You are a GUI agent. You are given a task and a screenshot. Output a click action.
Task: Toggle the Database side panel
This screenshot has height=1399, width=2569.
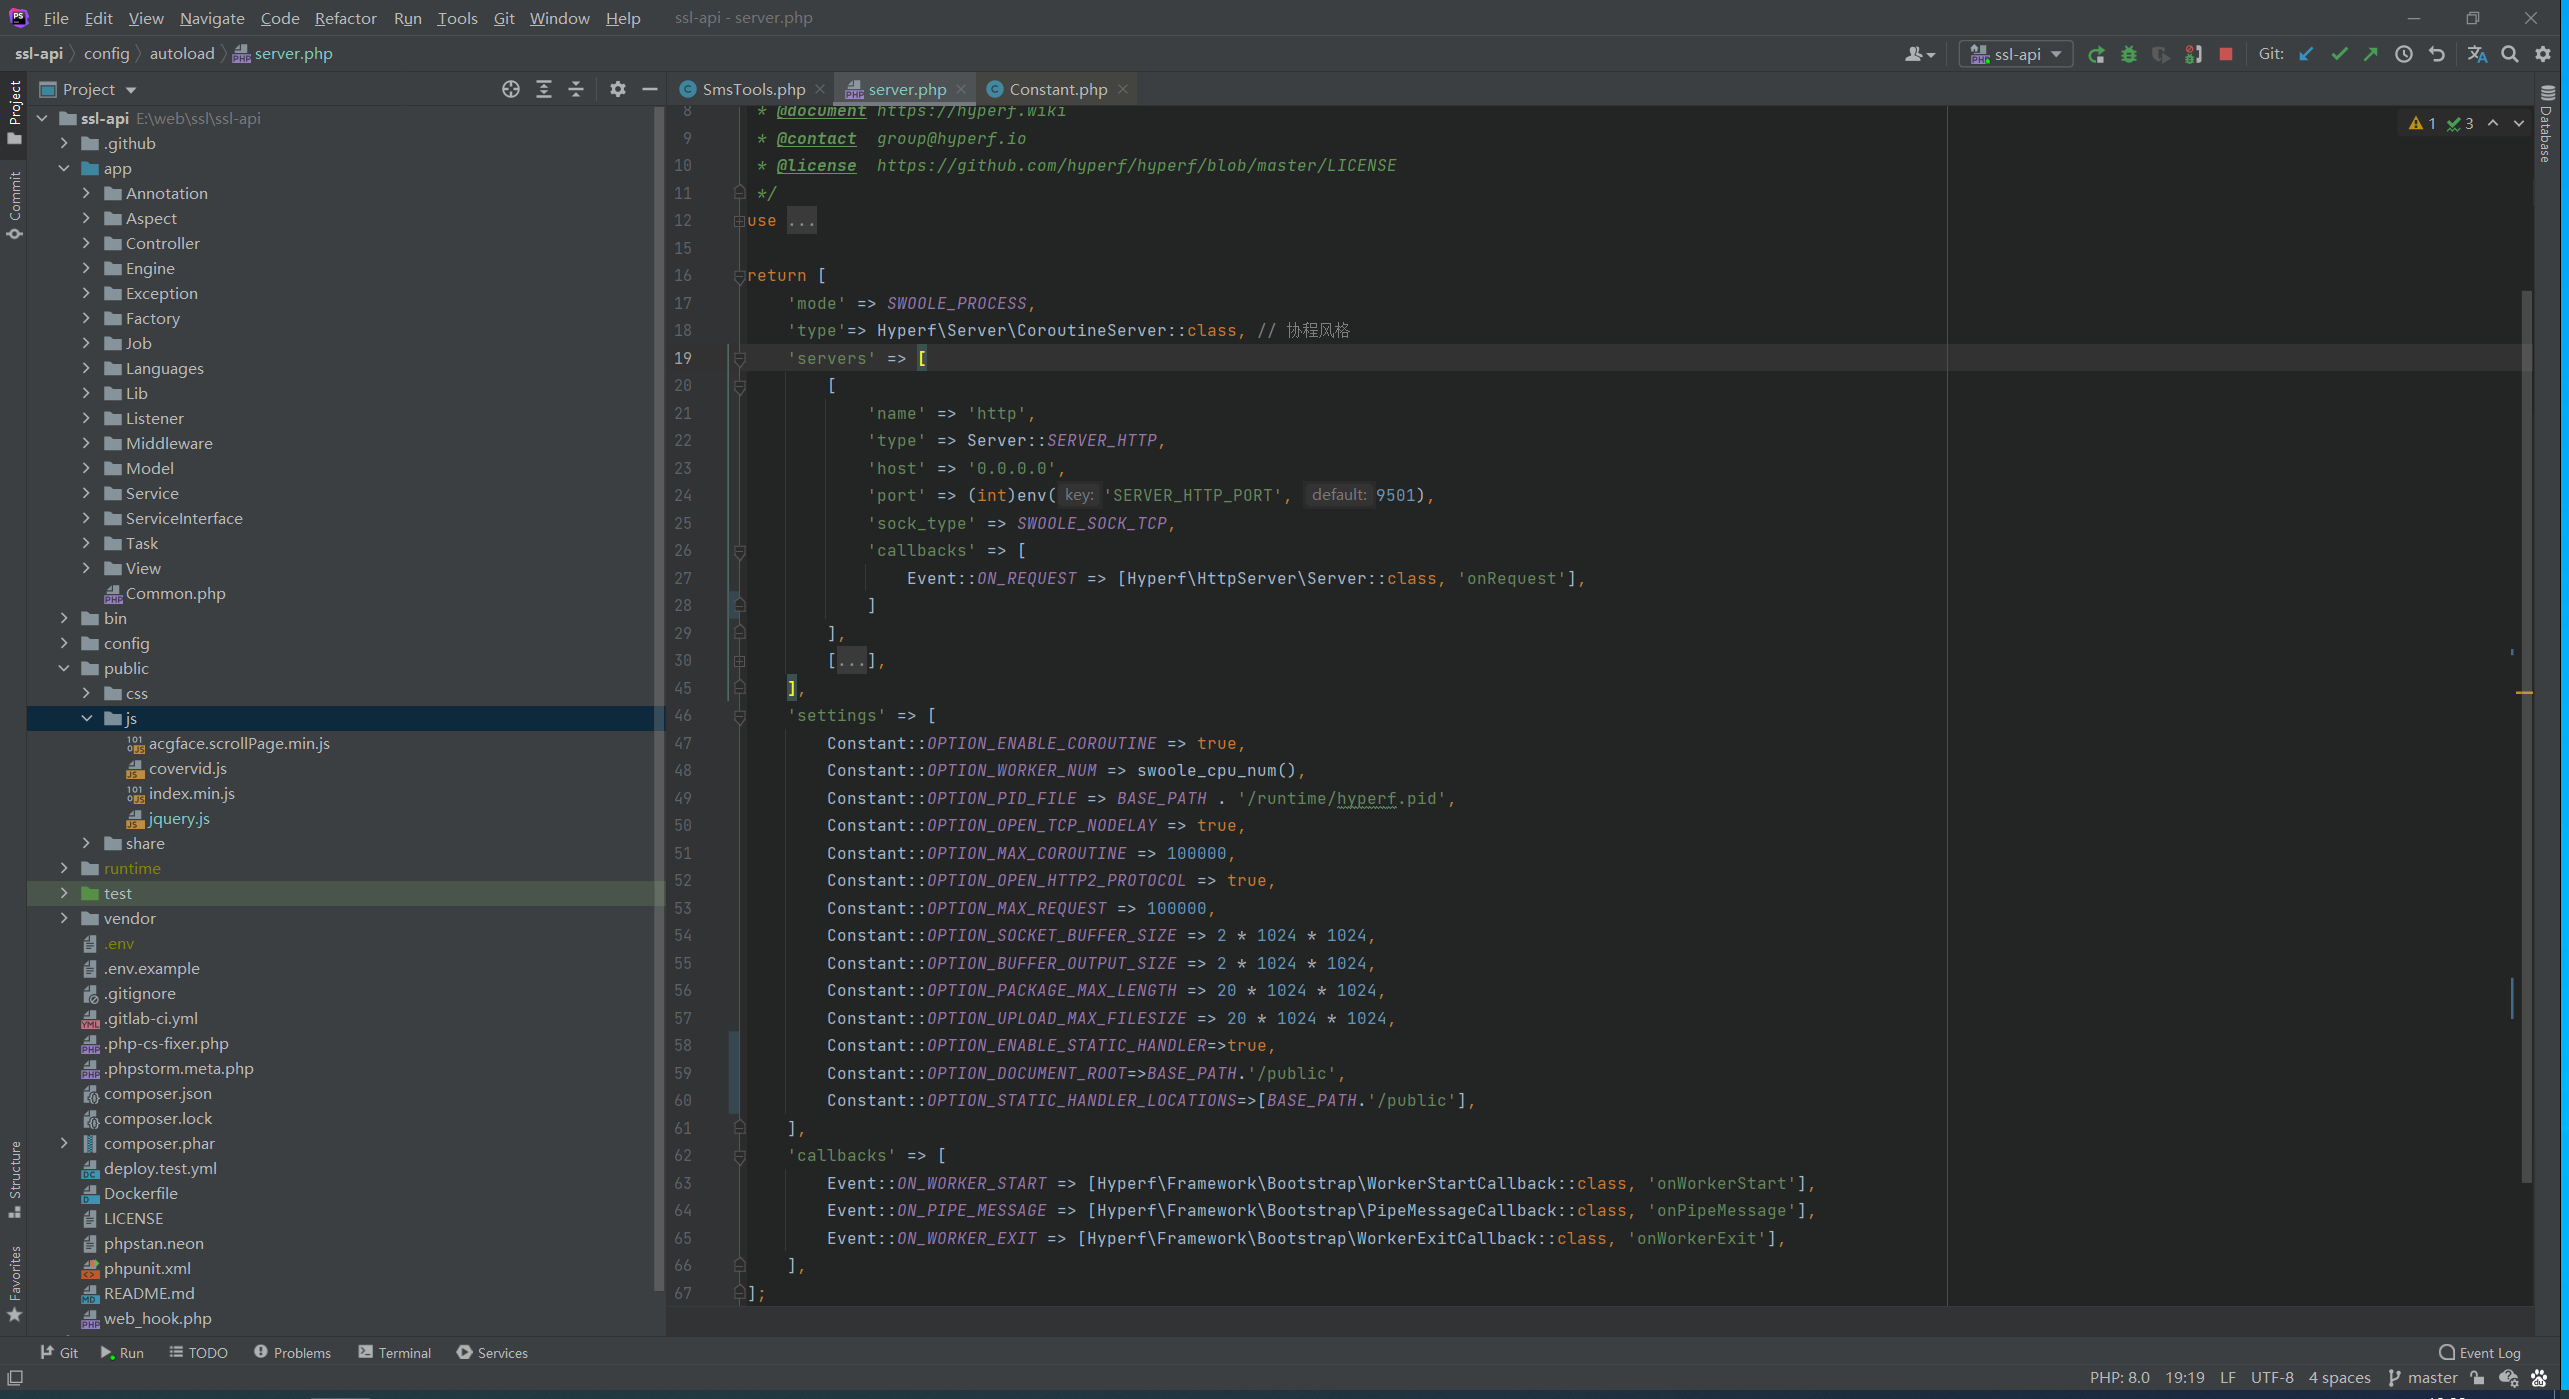2546,125
